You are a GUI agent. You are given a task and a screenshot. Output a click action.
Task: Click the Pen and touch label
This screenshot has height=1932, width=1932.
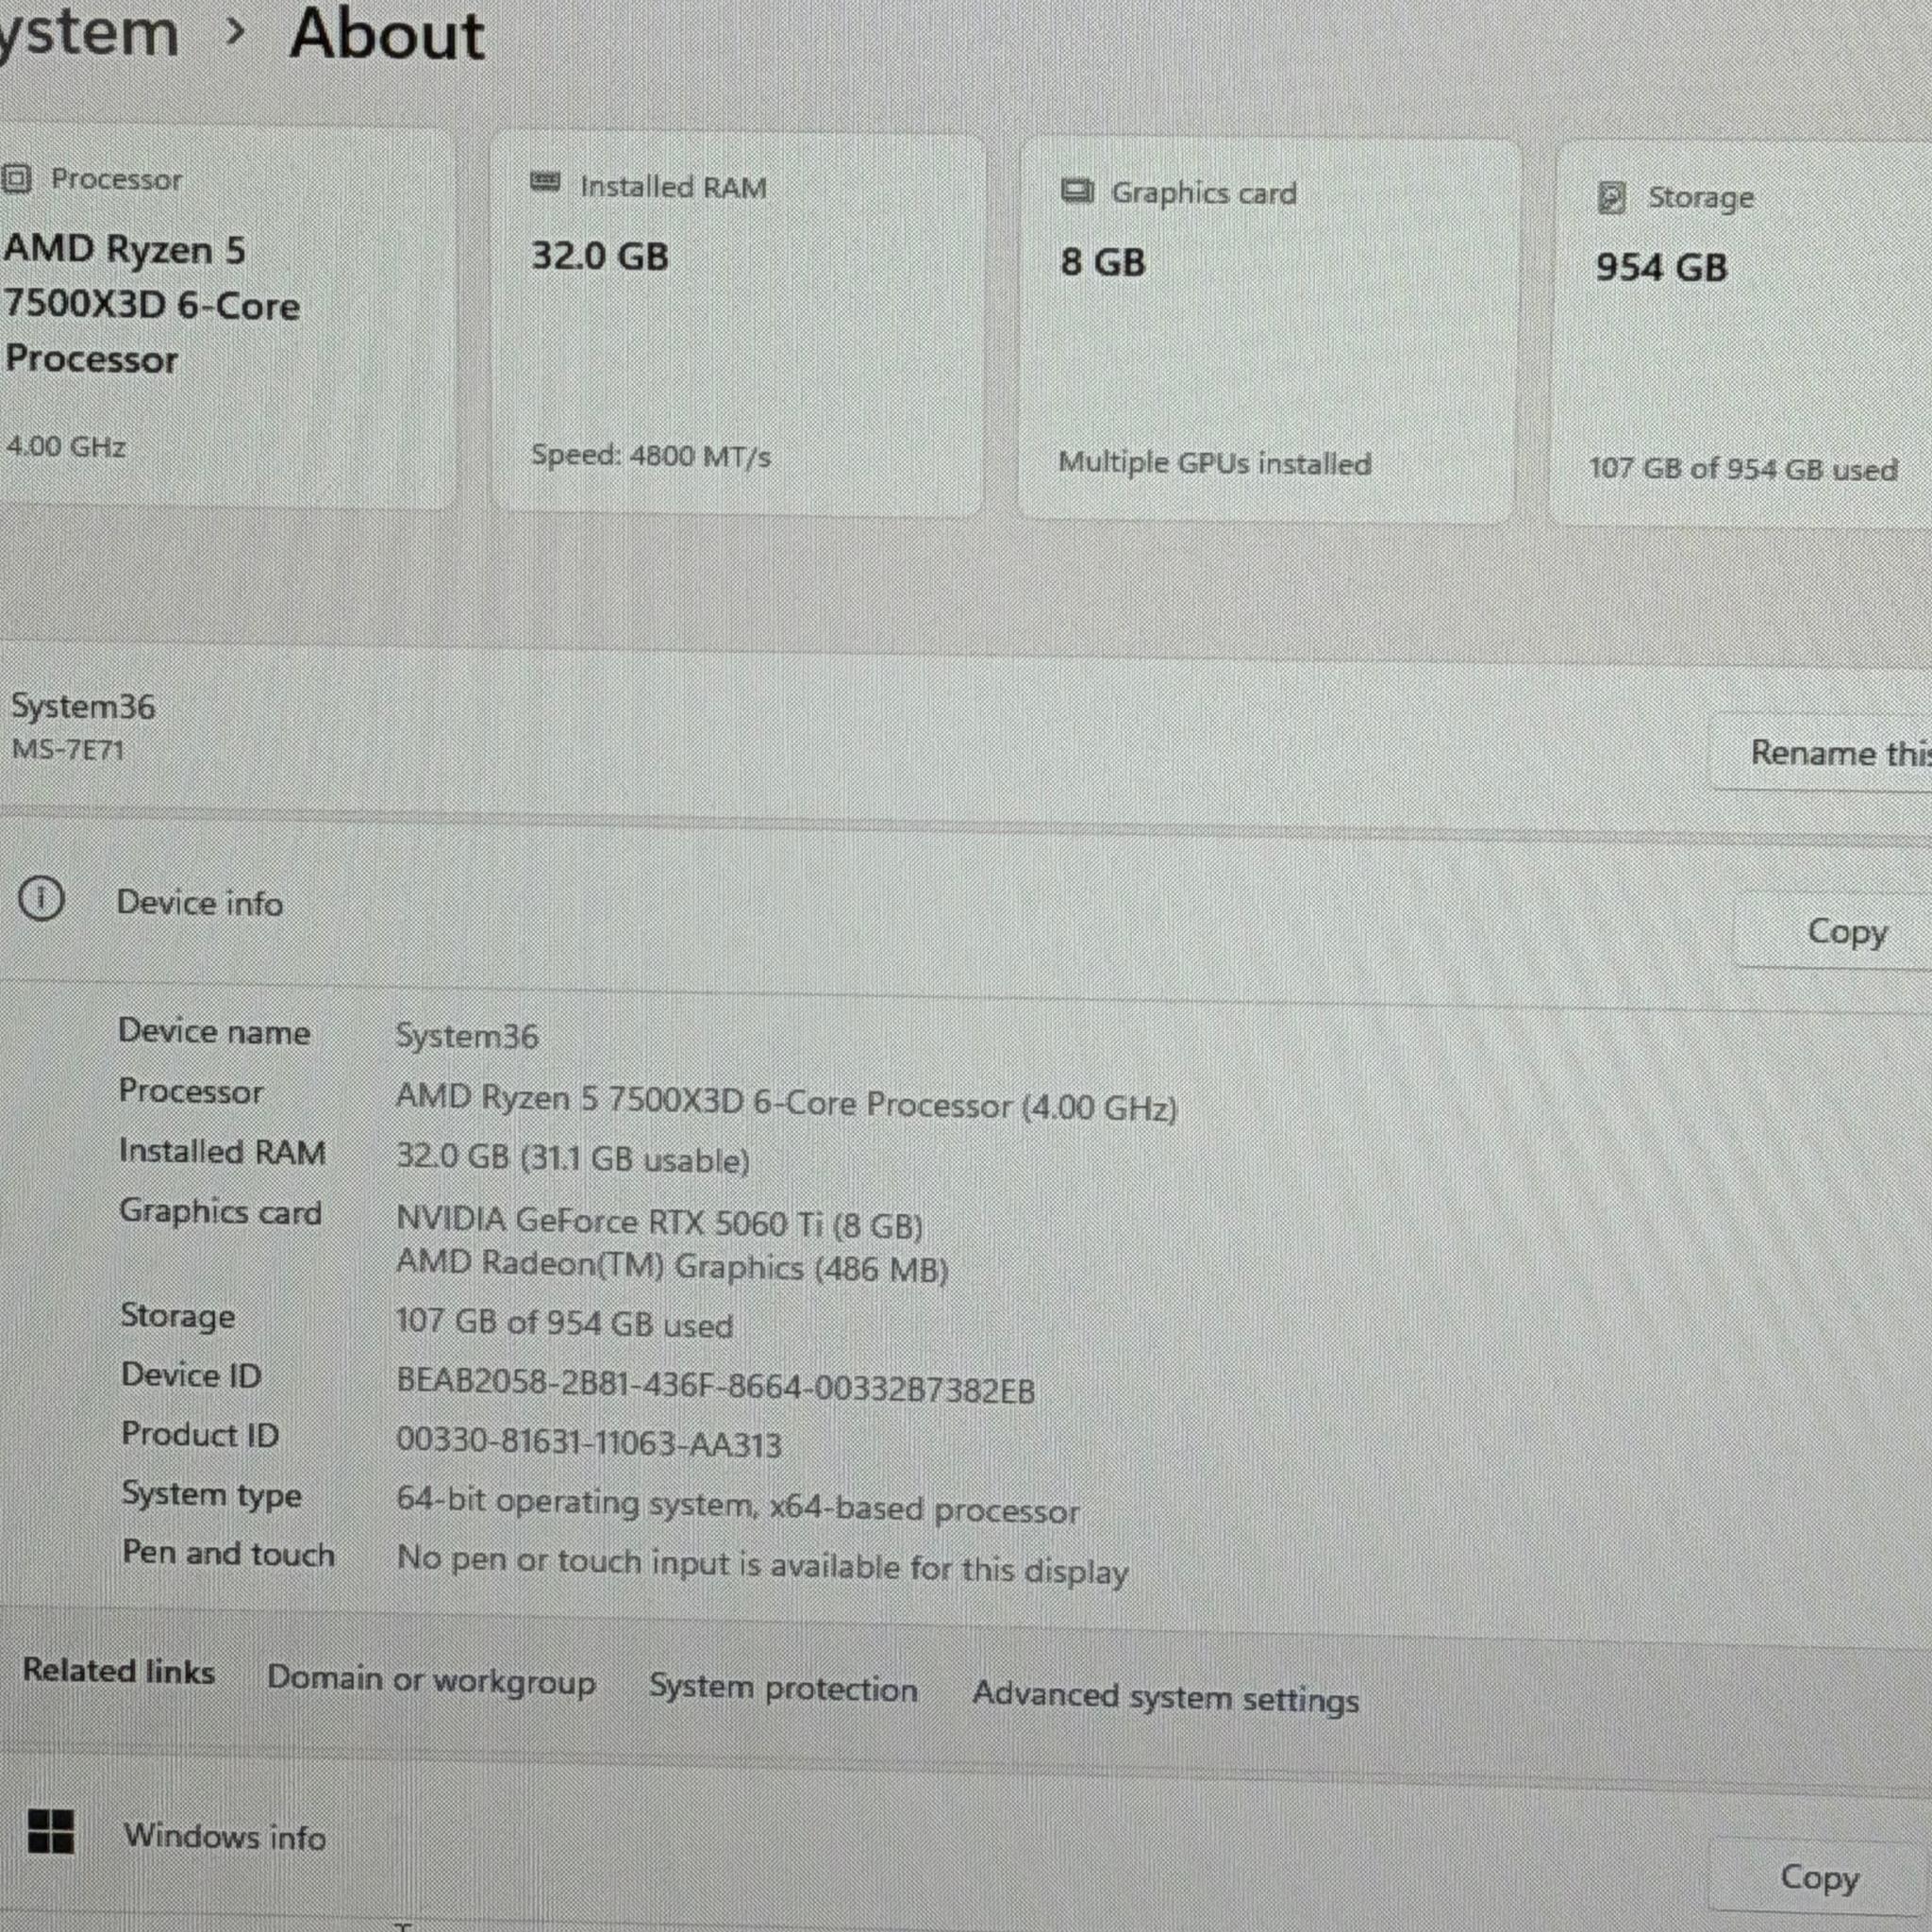(228, 1553)
